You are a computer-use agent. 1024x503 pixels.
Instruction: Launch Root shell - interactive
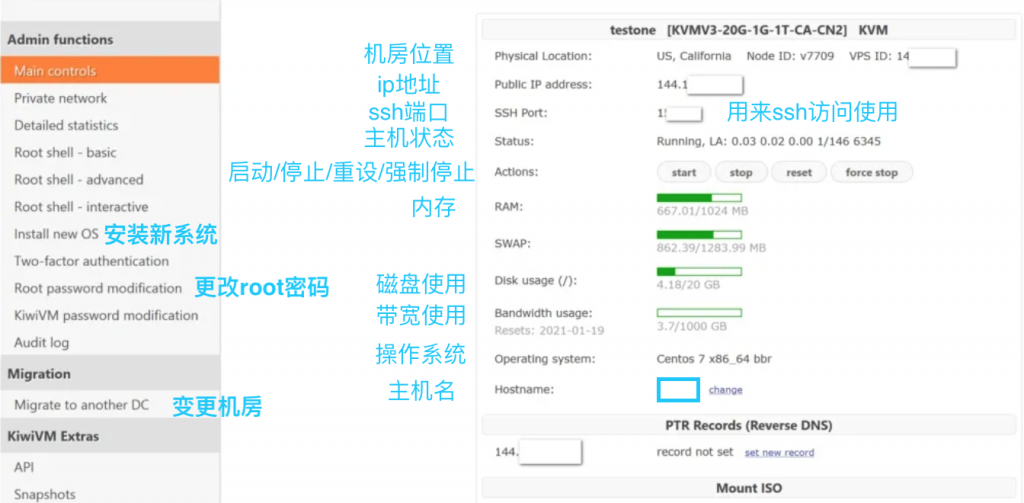81,207
